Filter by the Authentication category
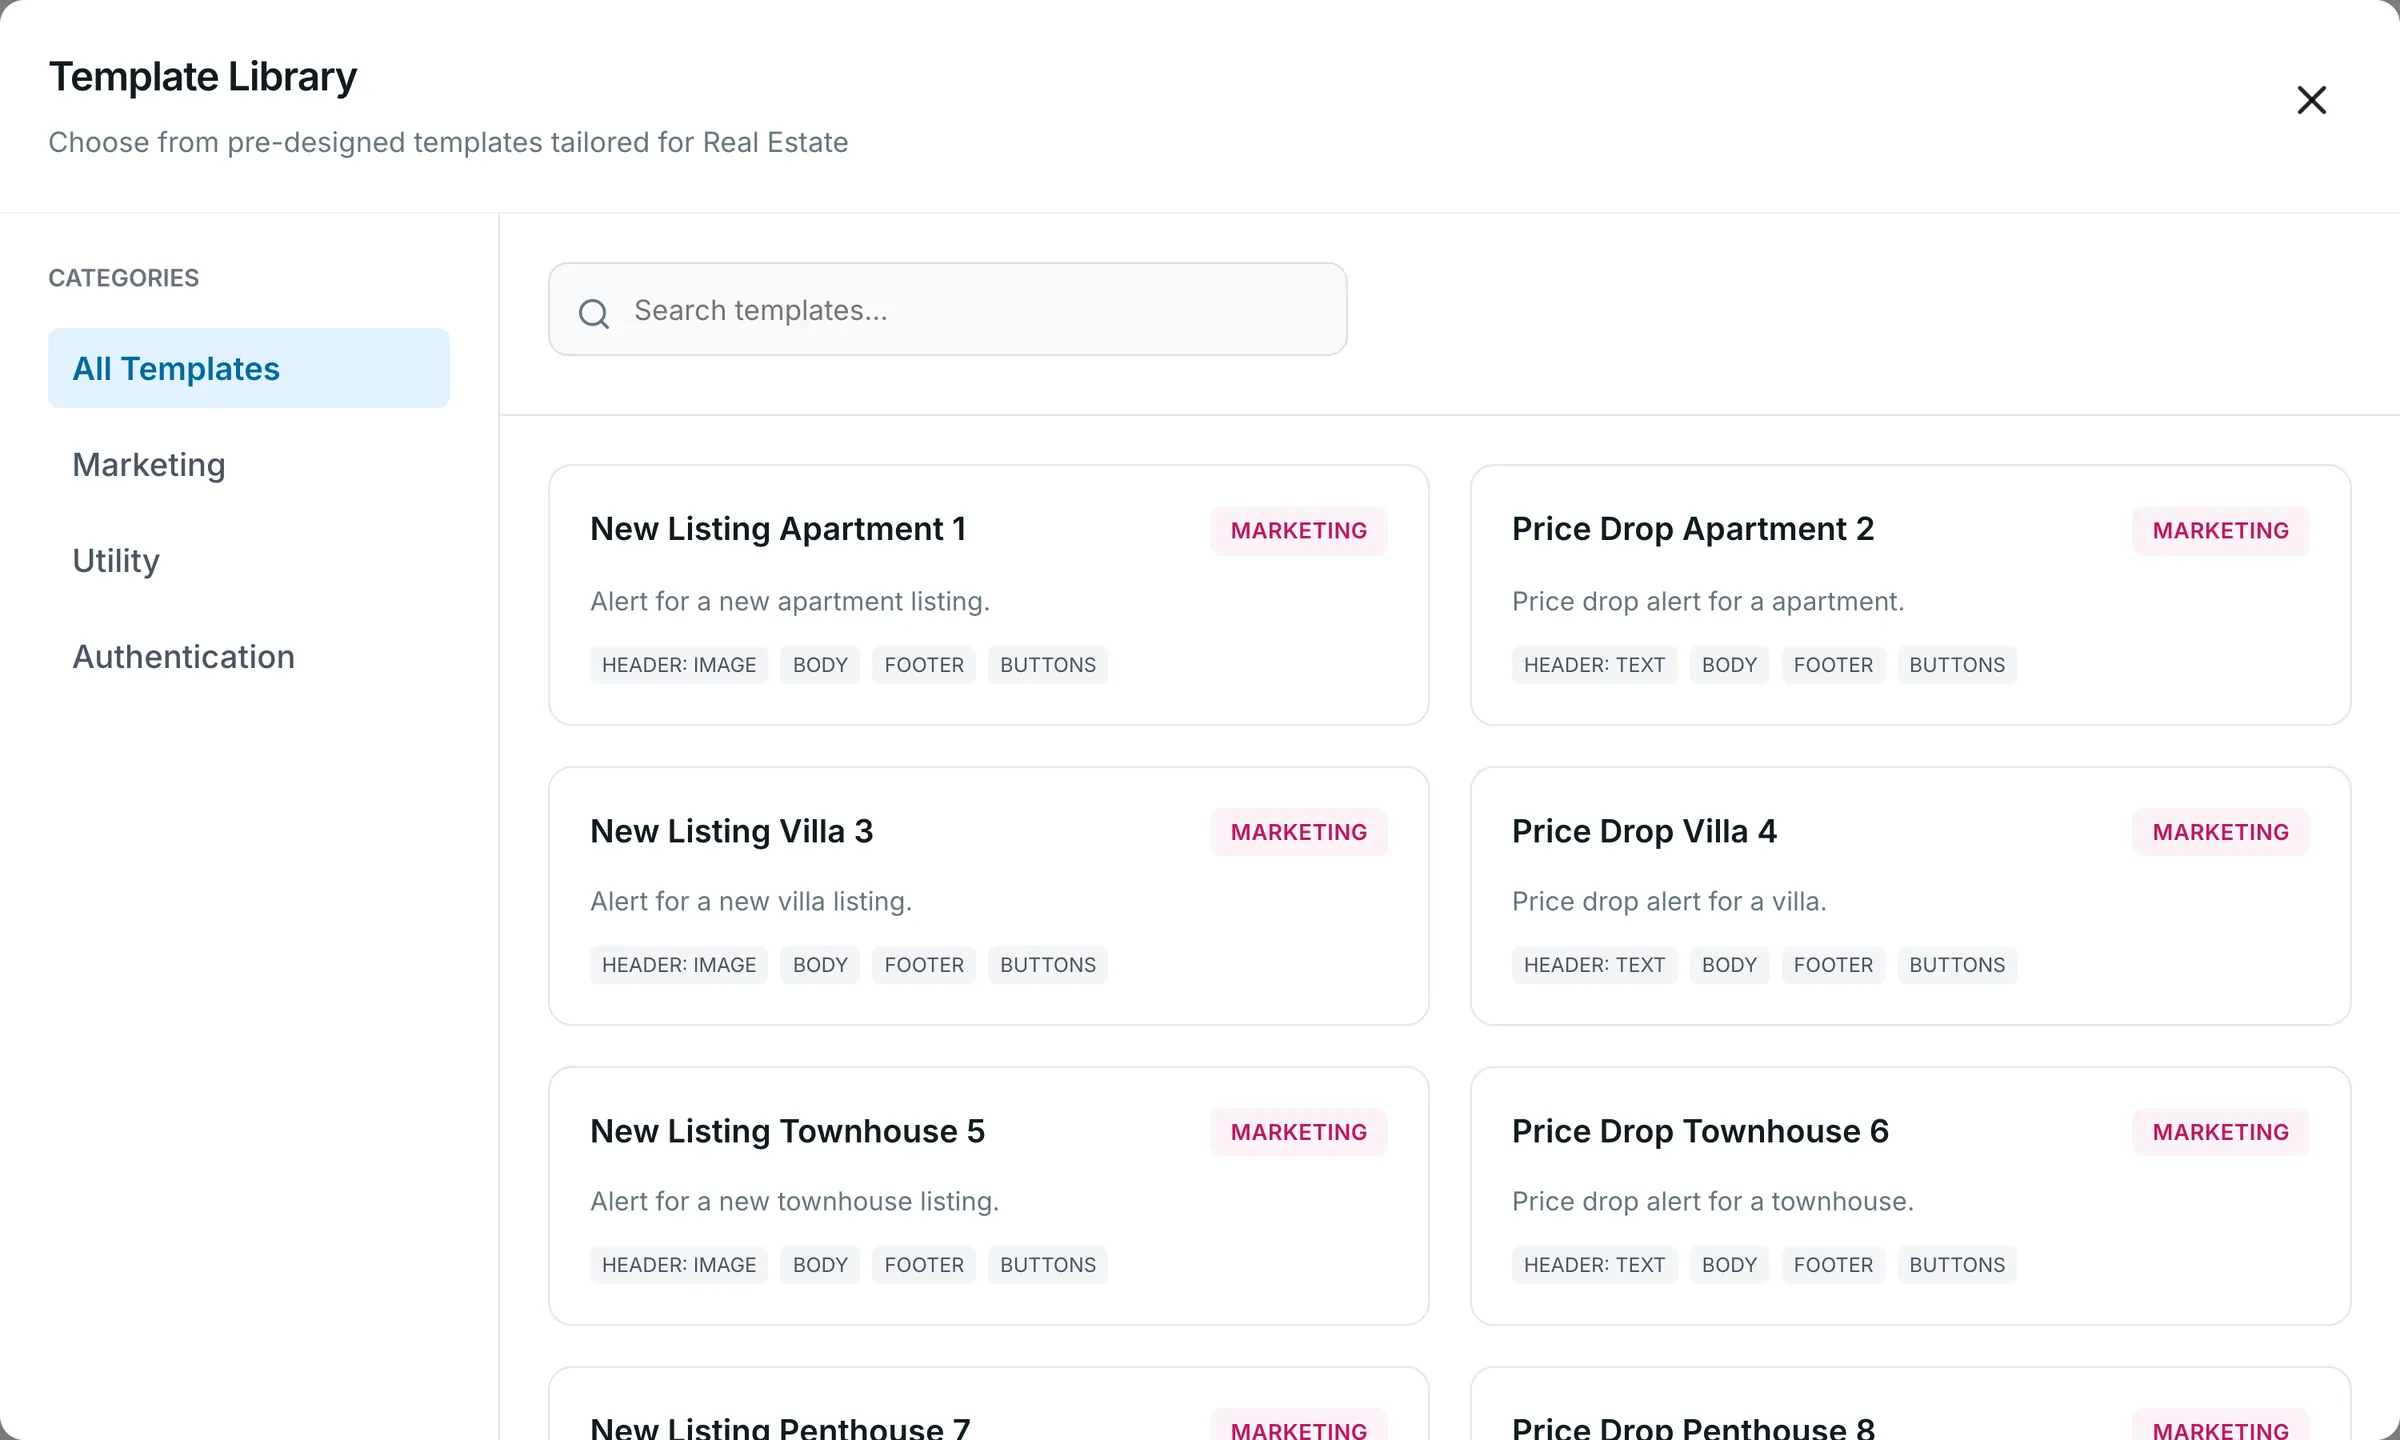This screenshot has width=2400, height=1440. coord(249,656)
